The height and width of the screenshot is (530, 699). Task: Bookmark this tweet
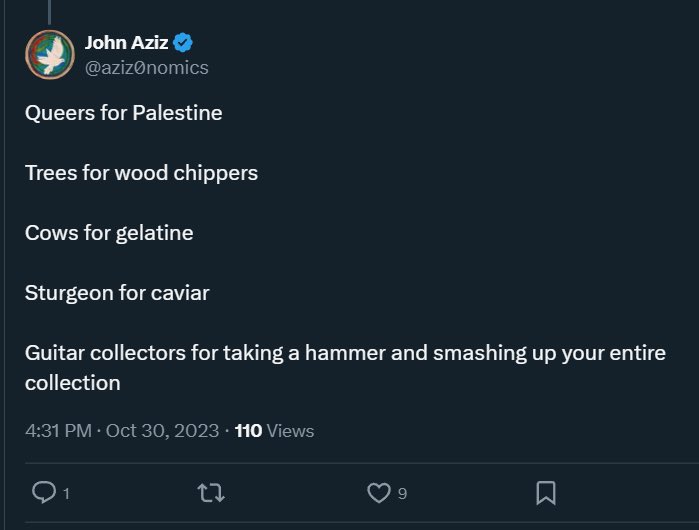(546, 493)
